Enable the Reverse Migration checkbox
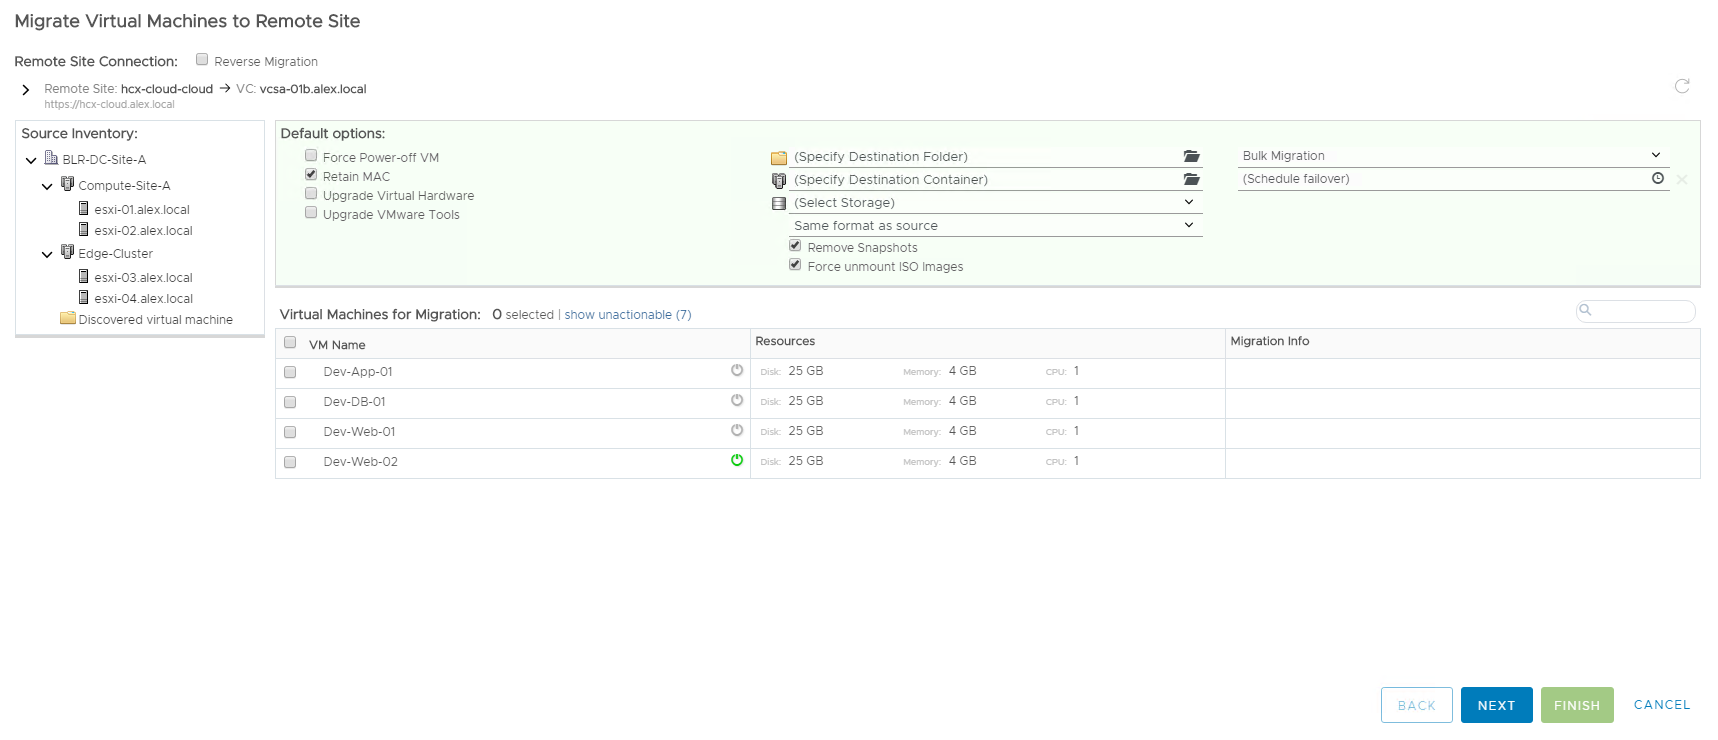 (202, 60)
